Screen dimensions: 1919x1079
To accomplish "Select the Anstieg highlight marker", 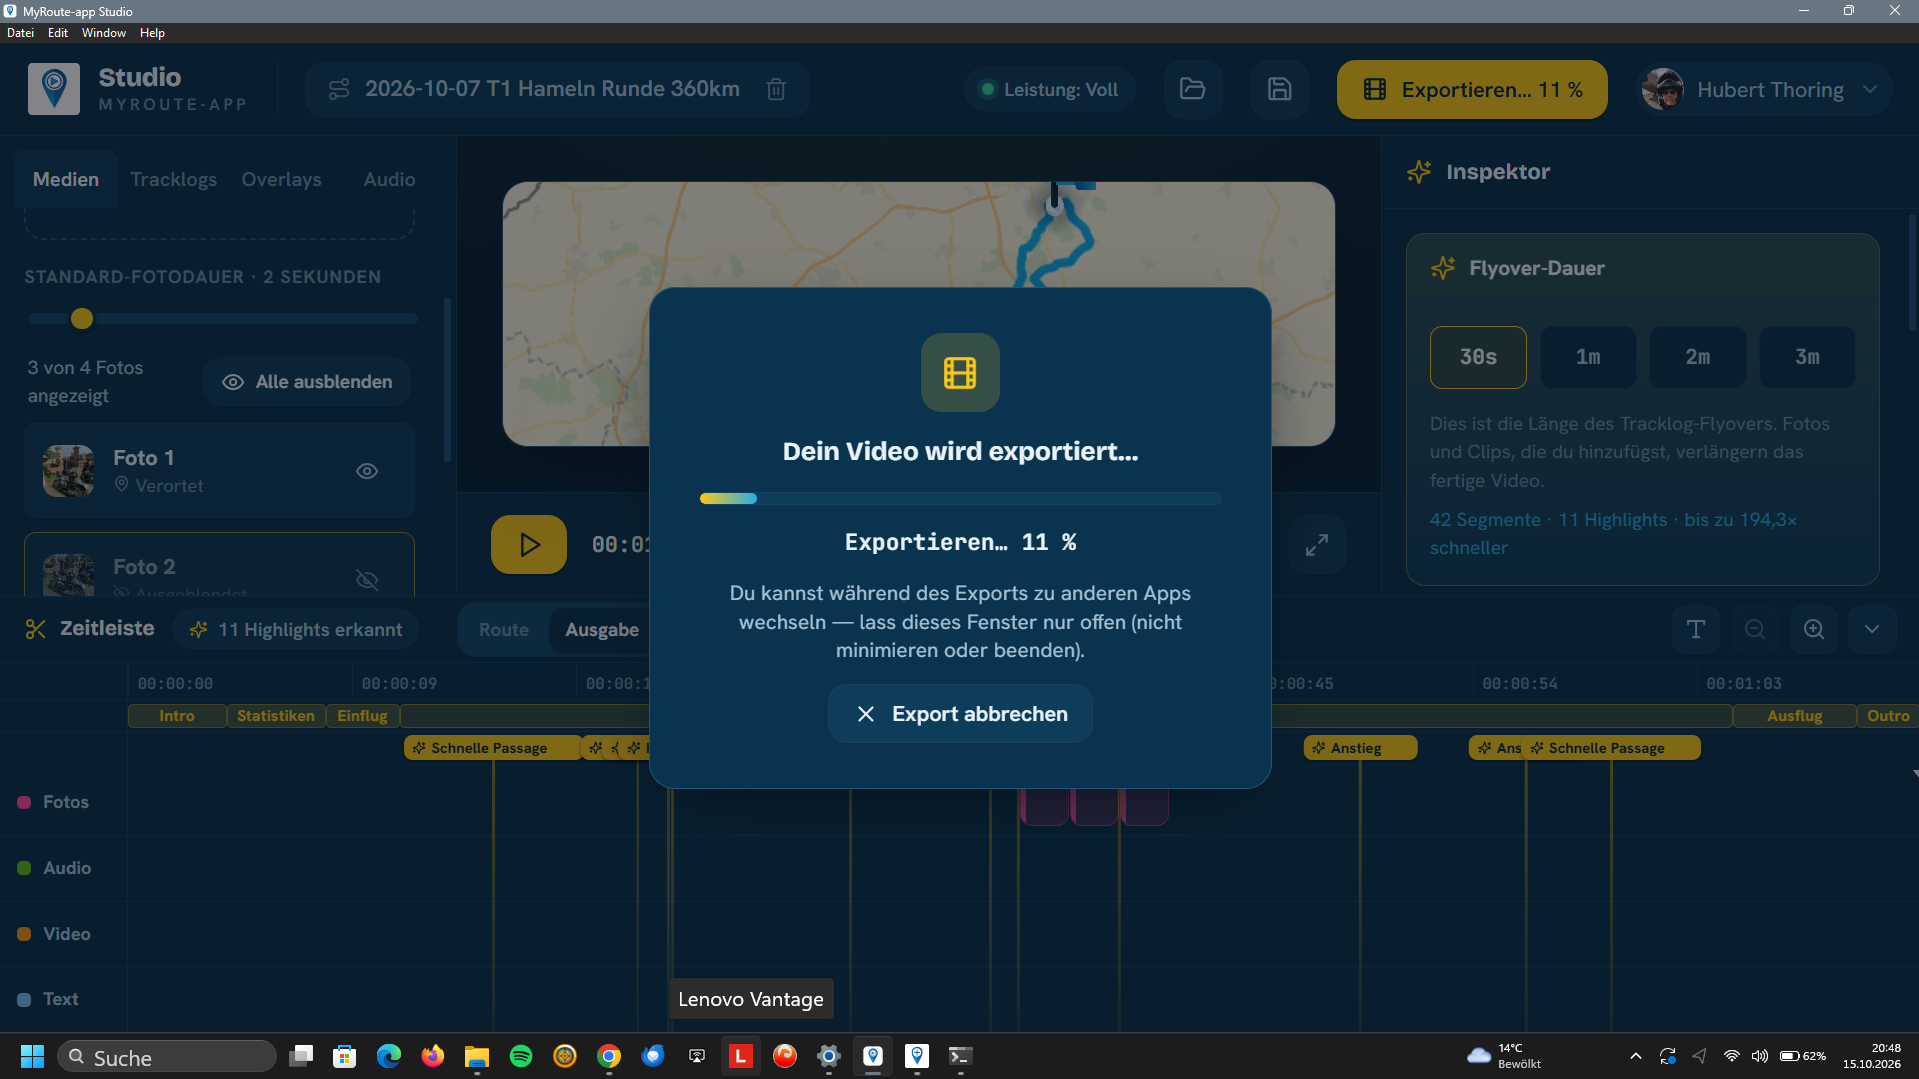I will (x=1360, y=748).
